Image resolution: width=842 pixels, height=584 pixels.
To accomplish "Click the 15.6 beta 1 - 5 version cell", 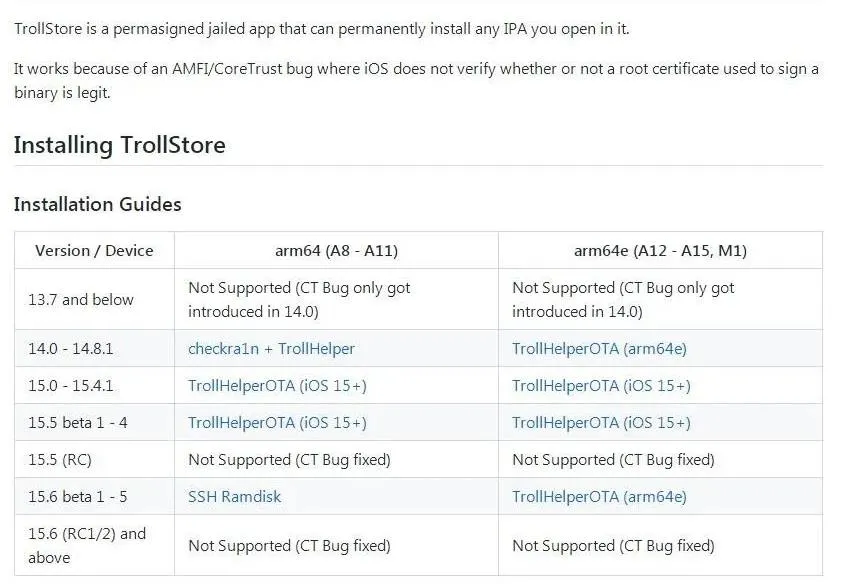I will [x=95, y=497].
